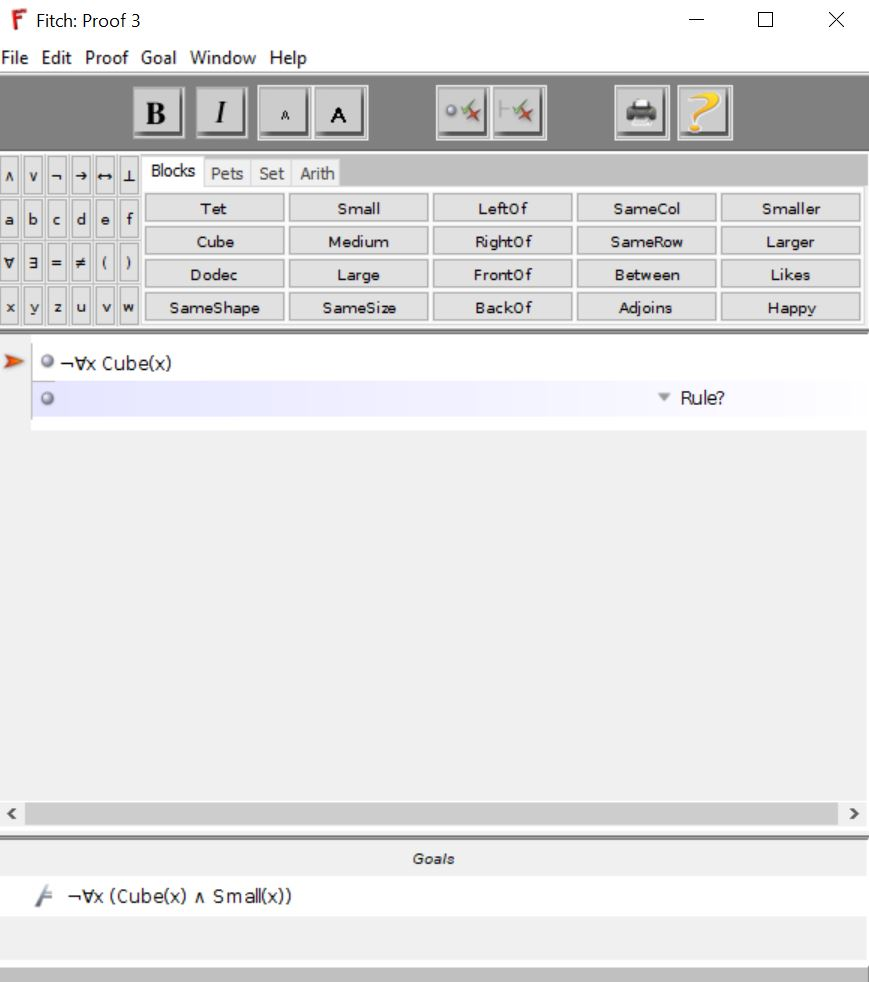Insert the right parenthesis symbol
This screenshot has height=982, width=869.
(x=128, y=262)
